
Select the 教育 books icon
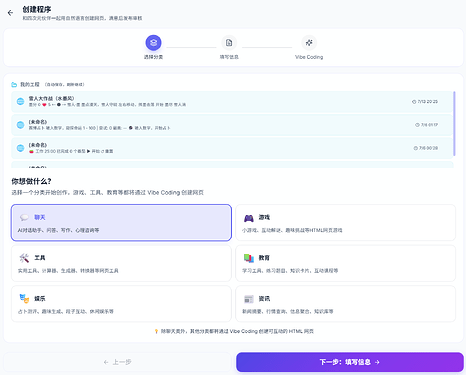click(249, 258)
